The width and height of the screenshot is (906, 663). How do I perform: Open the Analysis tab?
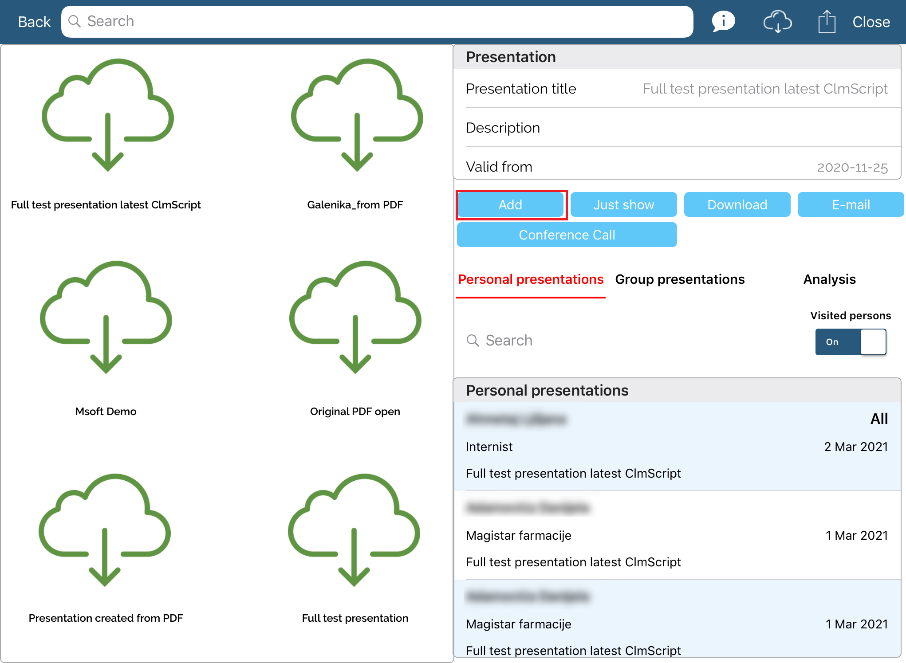pyautogui.click(x=829, y=280)
